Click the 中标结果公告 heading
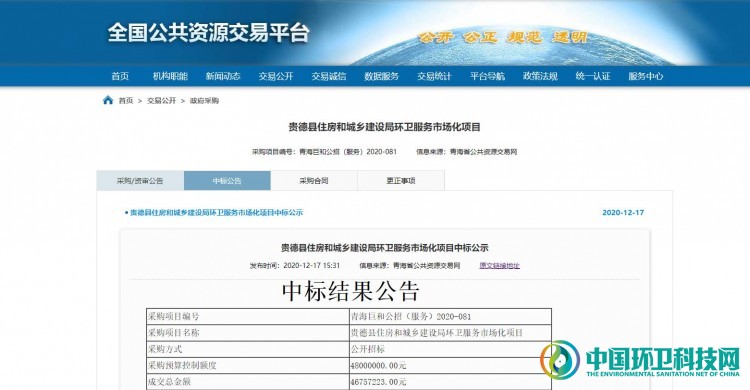The height and width of the screenshot is (390, 750). (351, 291)
